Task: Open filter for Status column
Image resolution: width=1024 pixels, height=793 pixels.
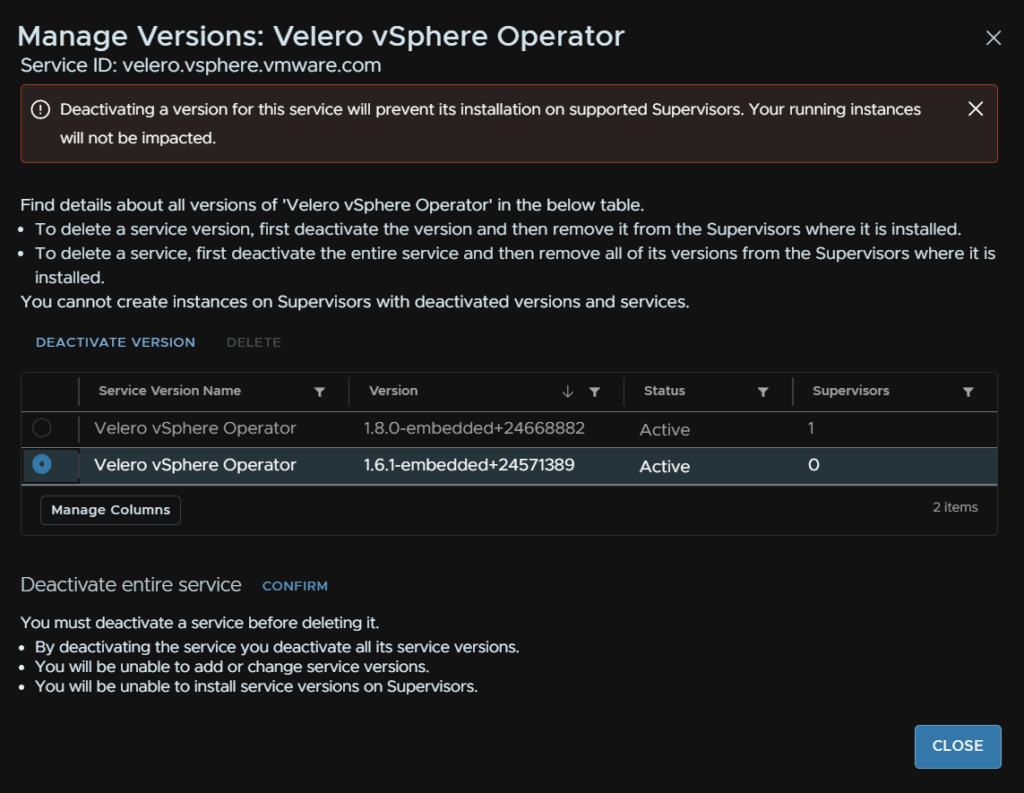Action: click(x=763, y=392)
